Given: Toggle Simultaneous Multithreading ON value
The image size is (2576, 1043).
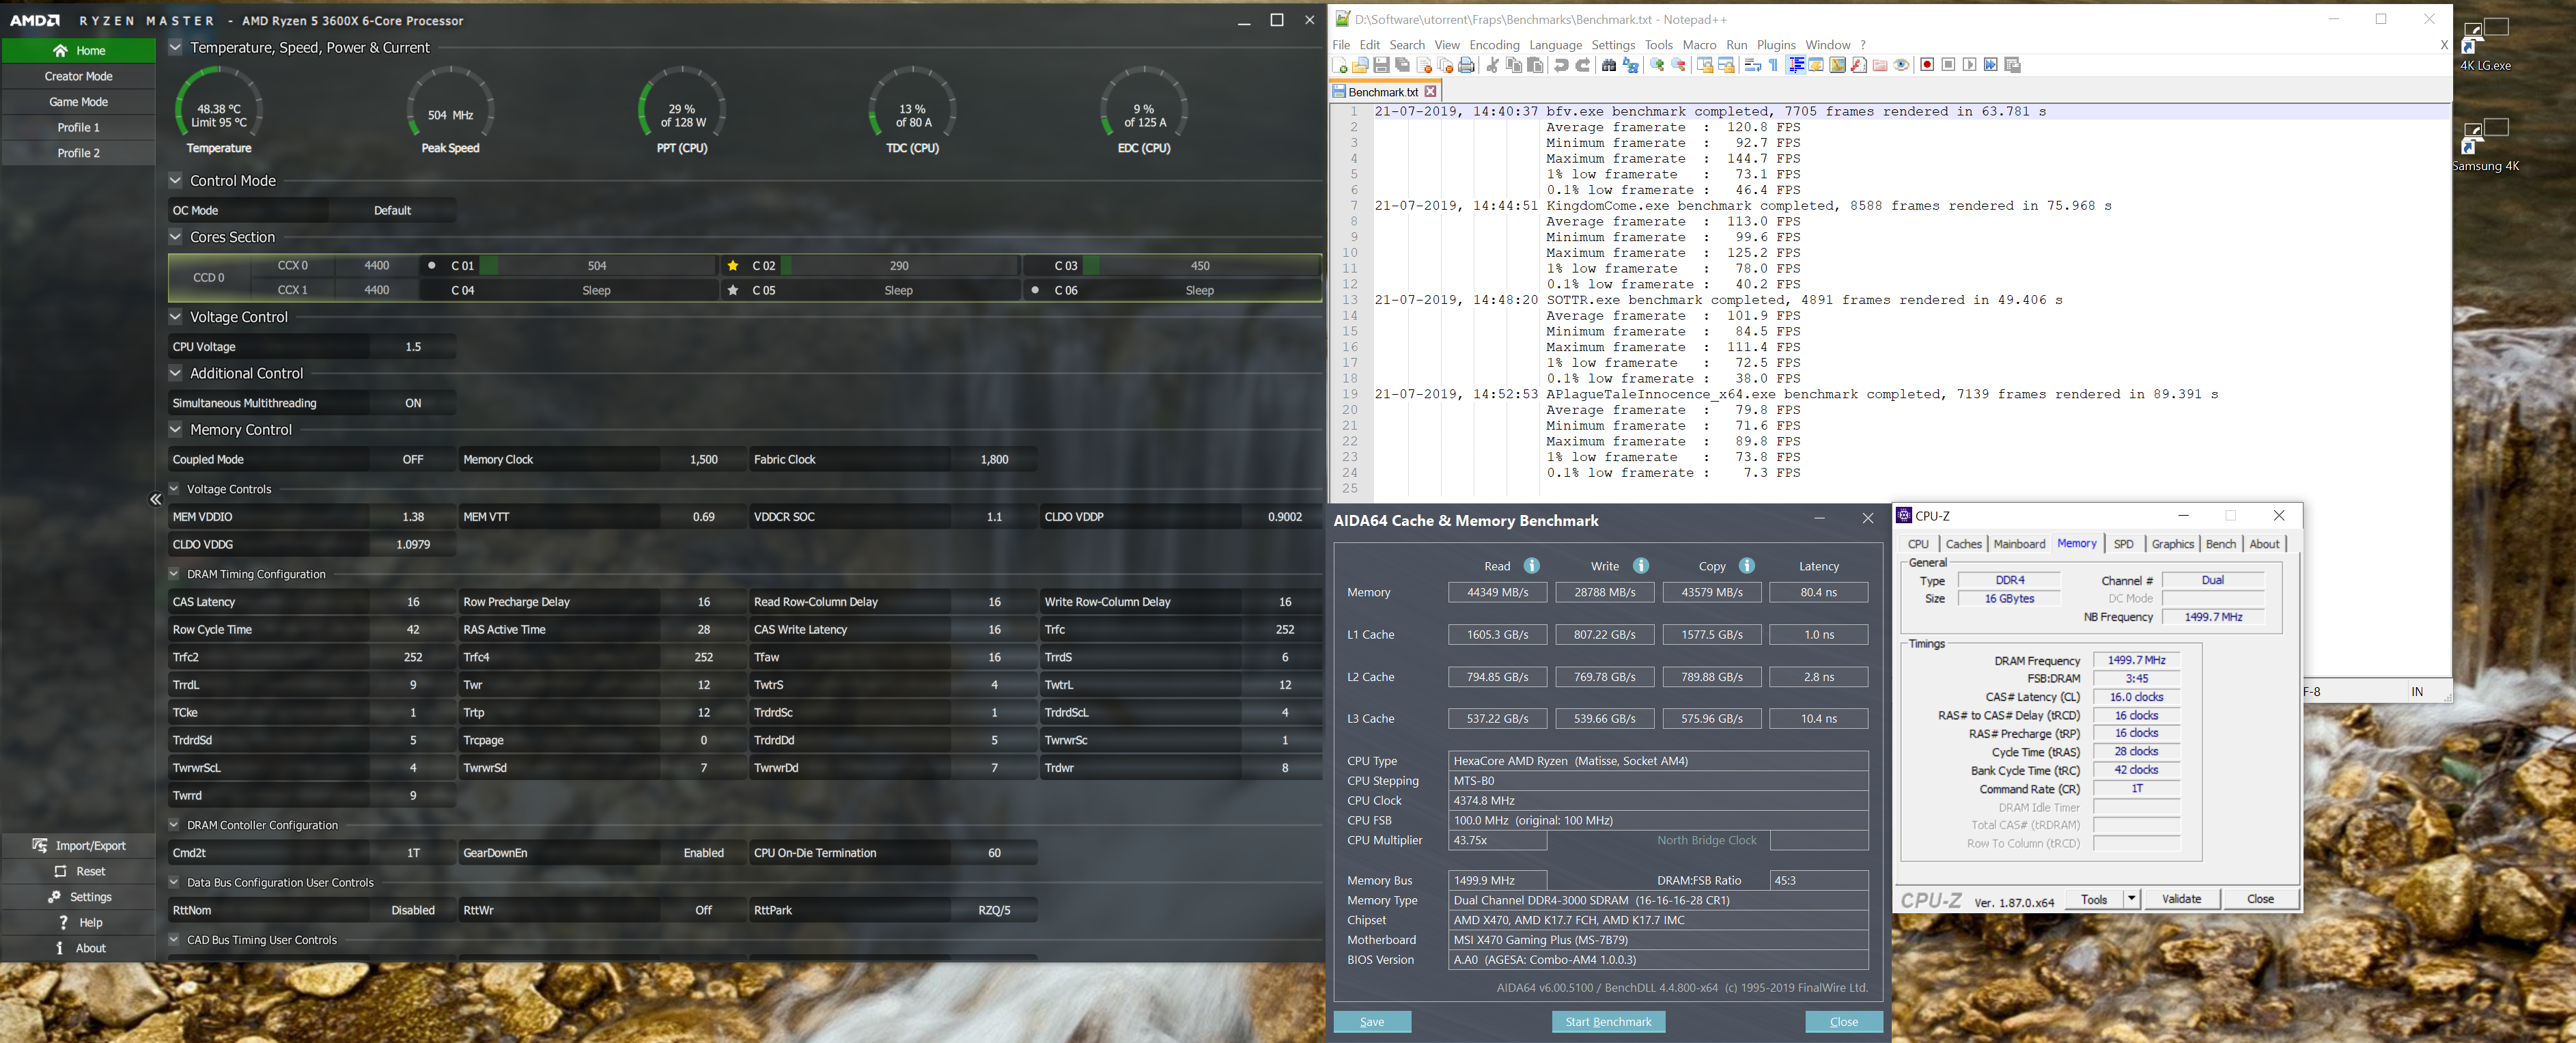Looking at the screenshot, I should [x=413, y=403].
